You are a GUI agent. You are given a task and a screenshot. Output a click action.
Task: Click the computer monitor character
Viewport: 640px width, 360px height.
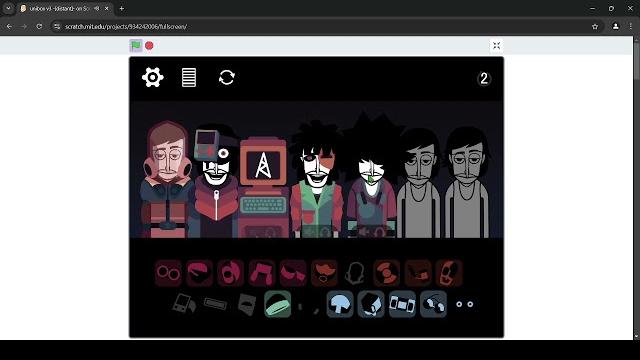[263, 188]
